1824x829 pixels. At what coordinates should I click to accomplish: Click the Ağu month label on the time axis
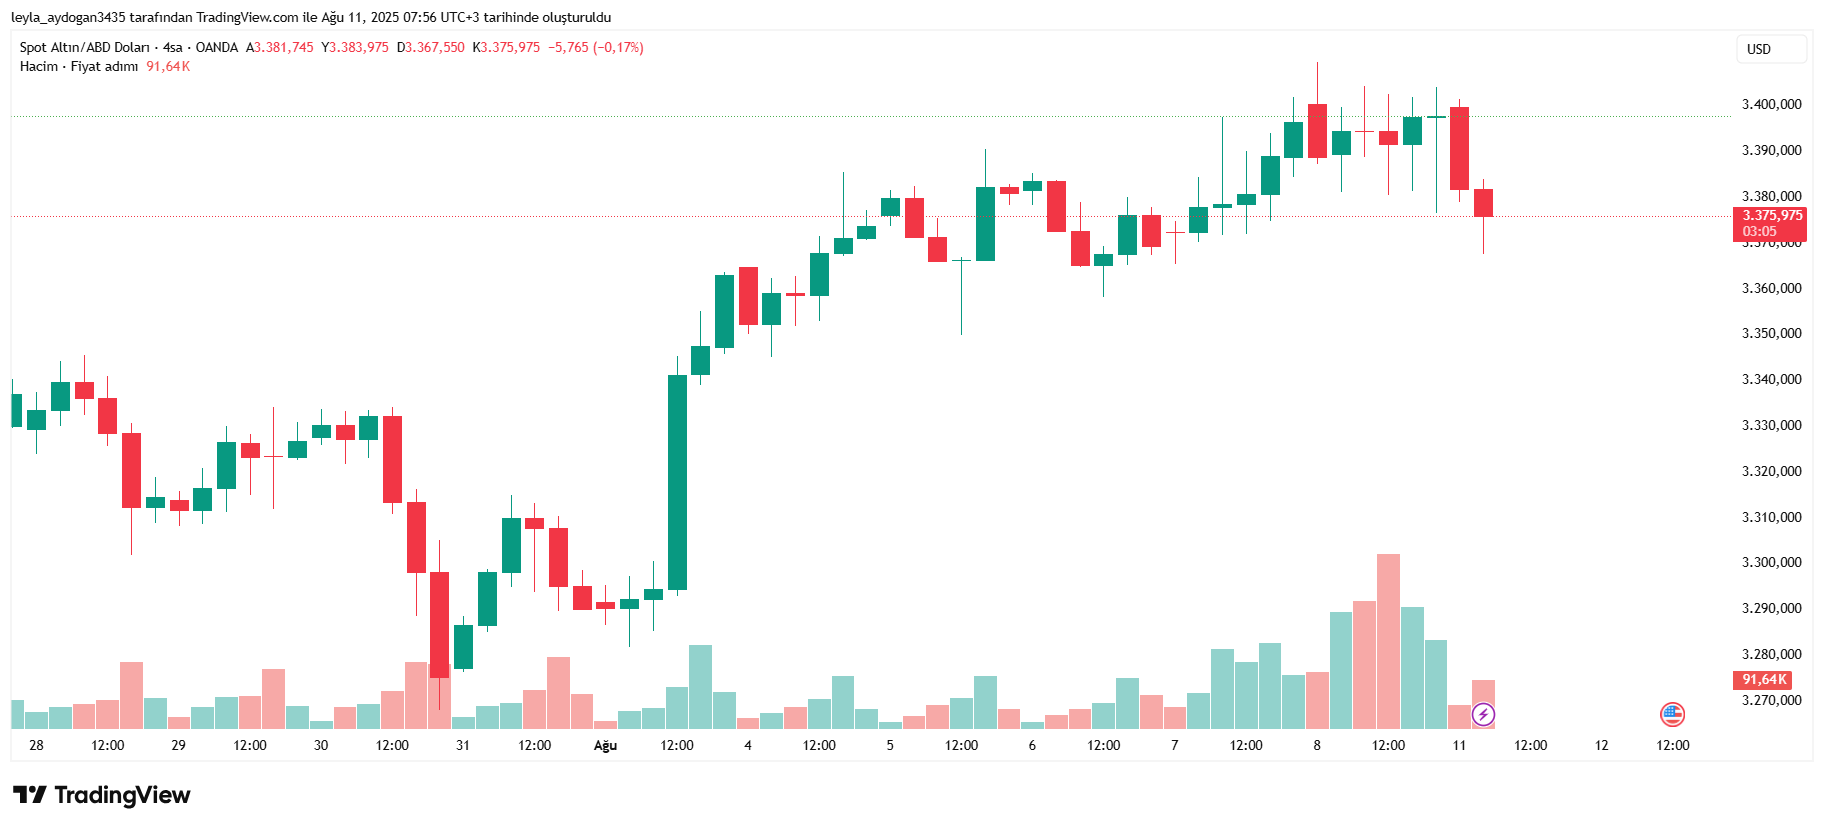point(605,745)
